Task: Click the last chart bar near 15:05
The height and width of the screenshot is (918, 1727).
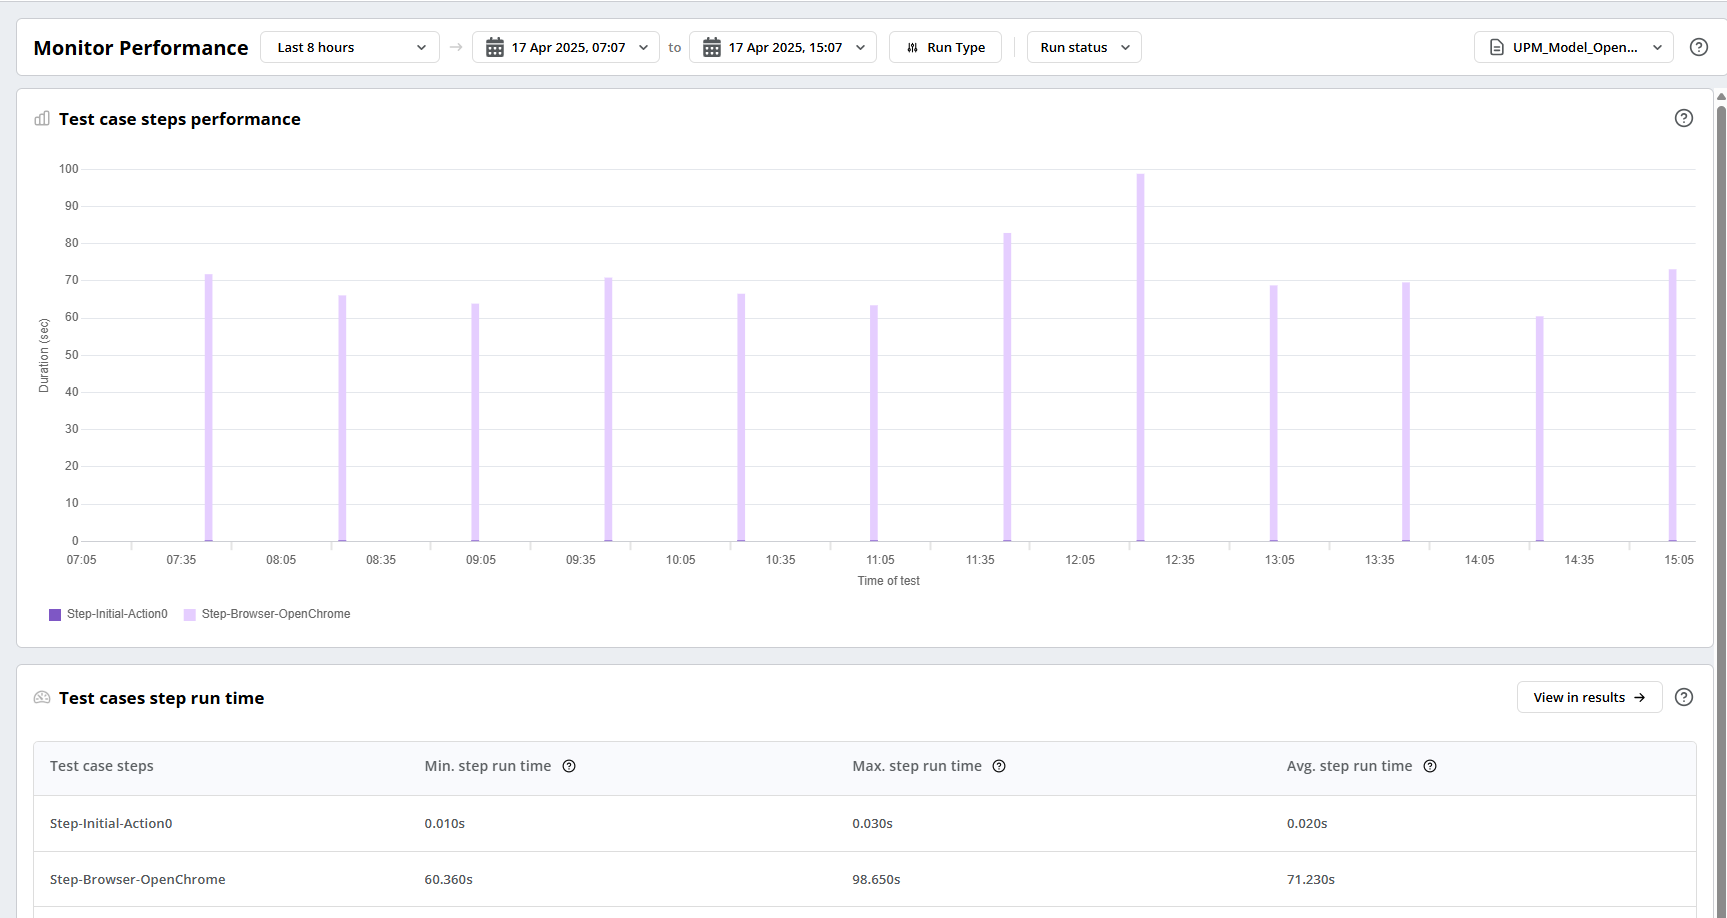Action: [x=1672, y=405]
